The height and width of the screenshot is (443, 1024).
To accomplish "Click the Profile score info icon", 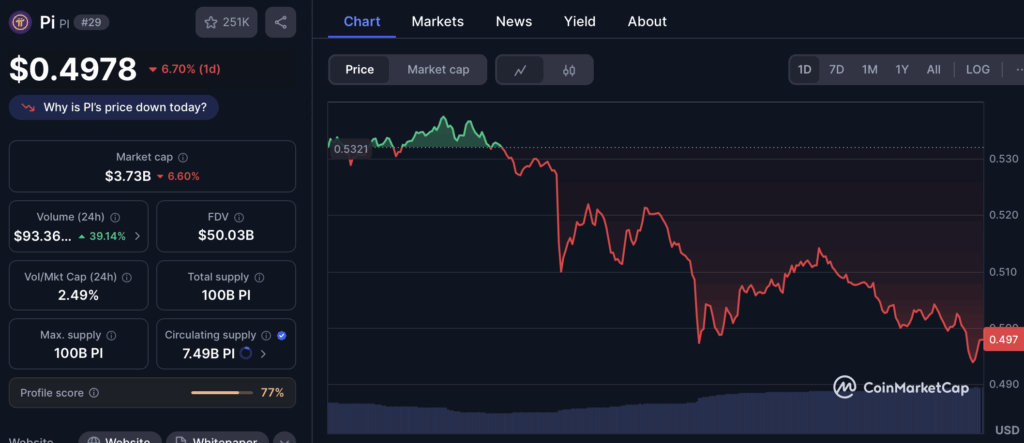I will click(x=94, y=393).
